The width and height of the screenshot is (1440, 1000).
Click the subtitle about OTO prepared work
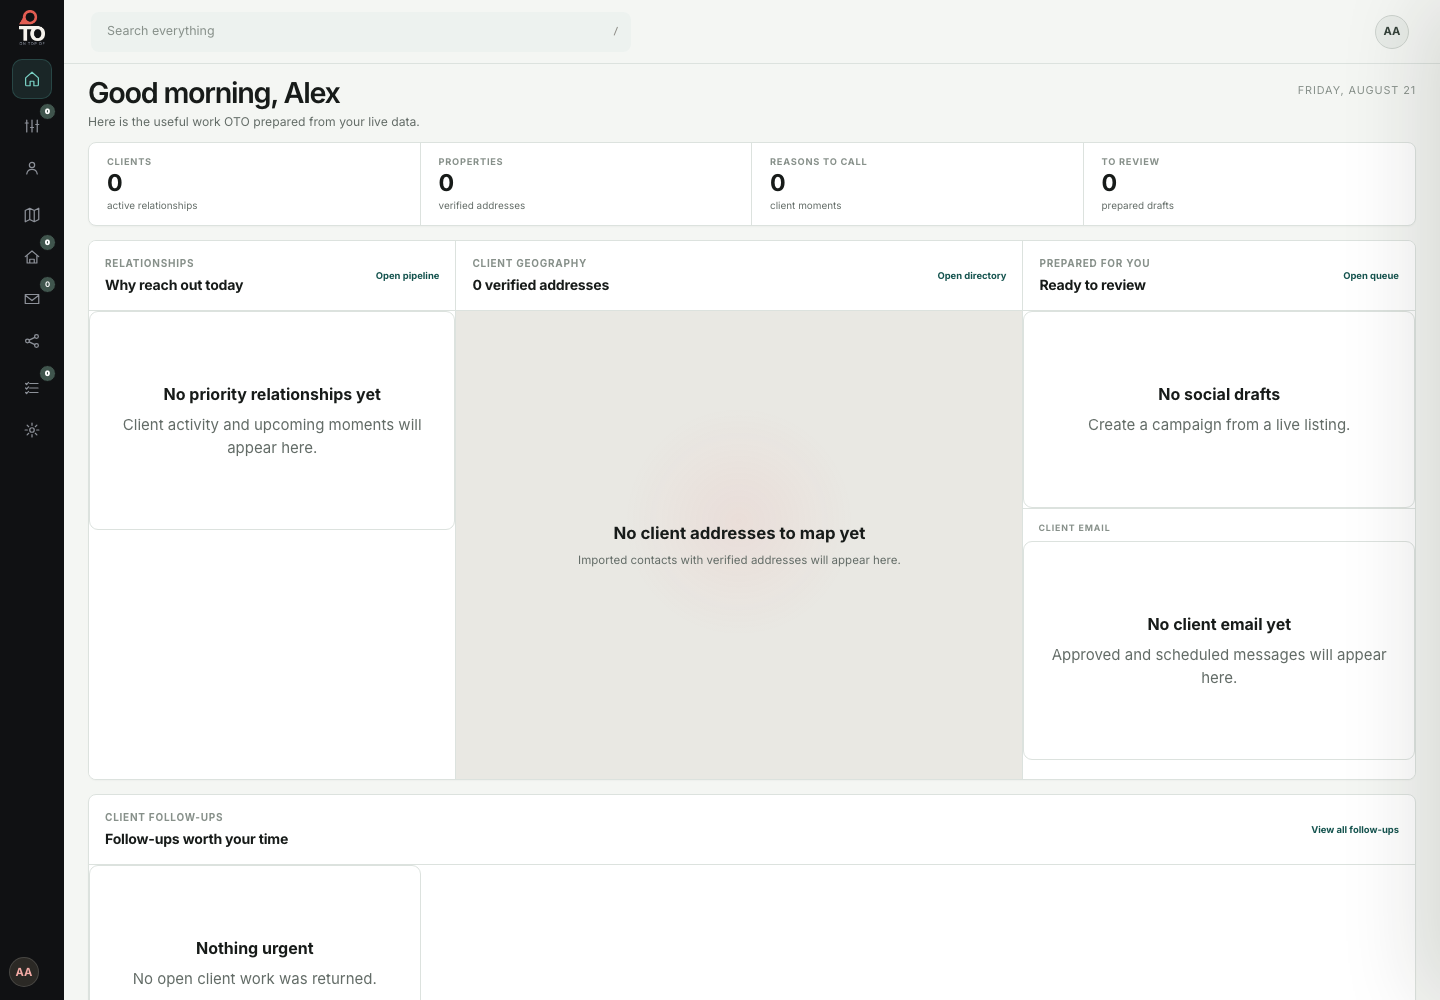[254, 122]
